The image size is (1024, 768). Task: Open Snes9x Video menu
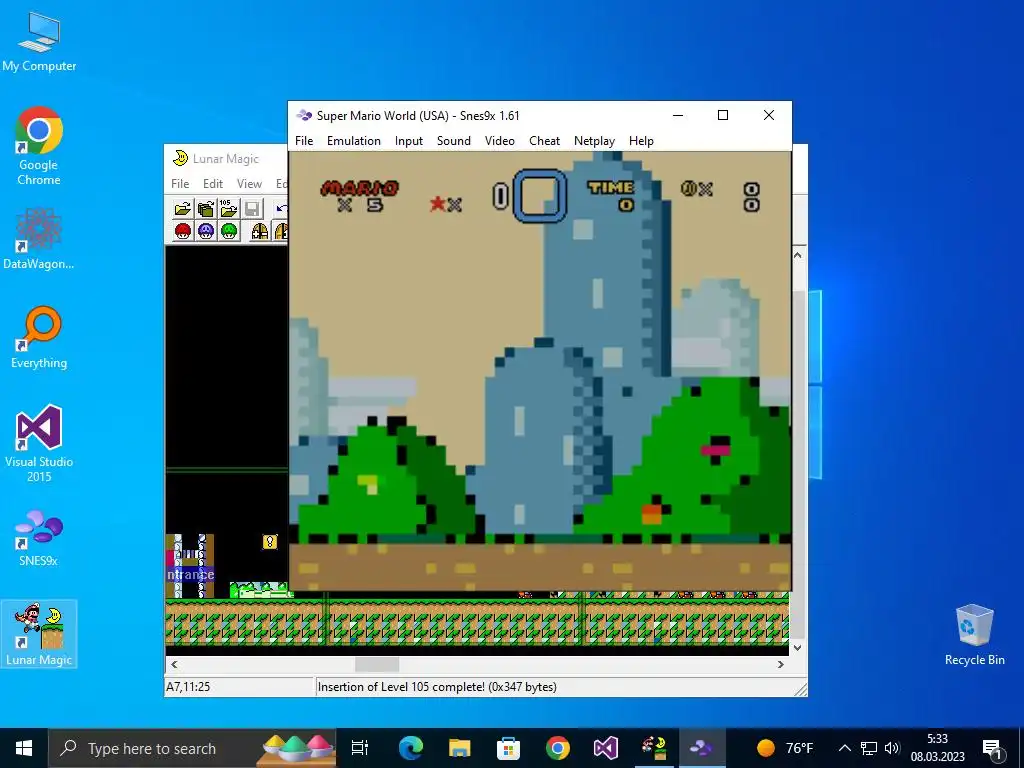pos(500,140)
